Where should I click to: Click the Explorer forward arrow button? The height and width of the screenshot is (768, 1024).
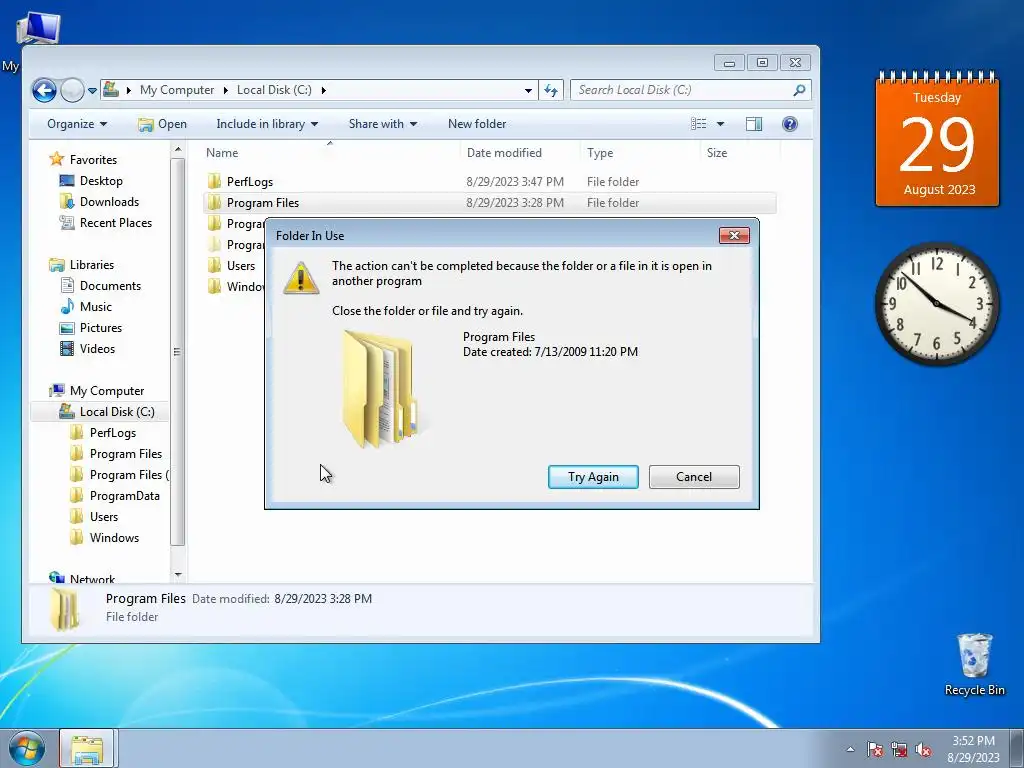point(72,90)
